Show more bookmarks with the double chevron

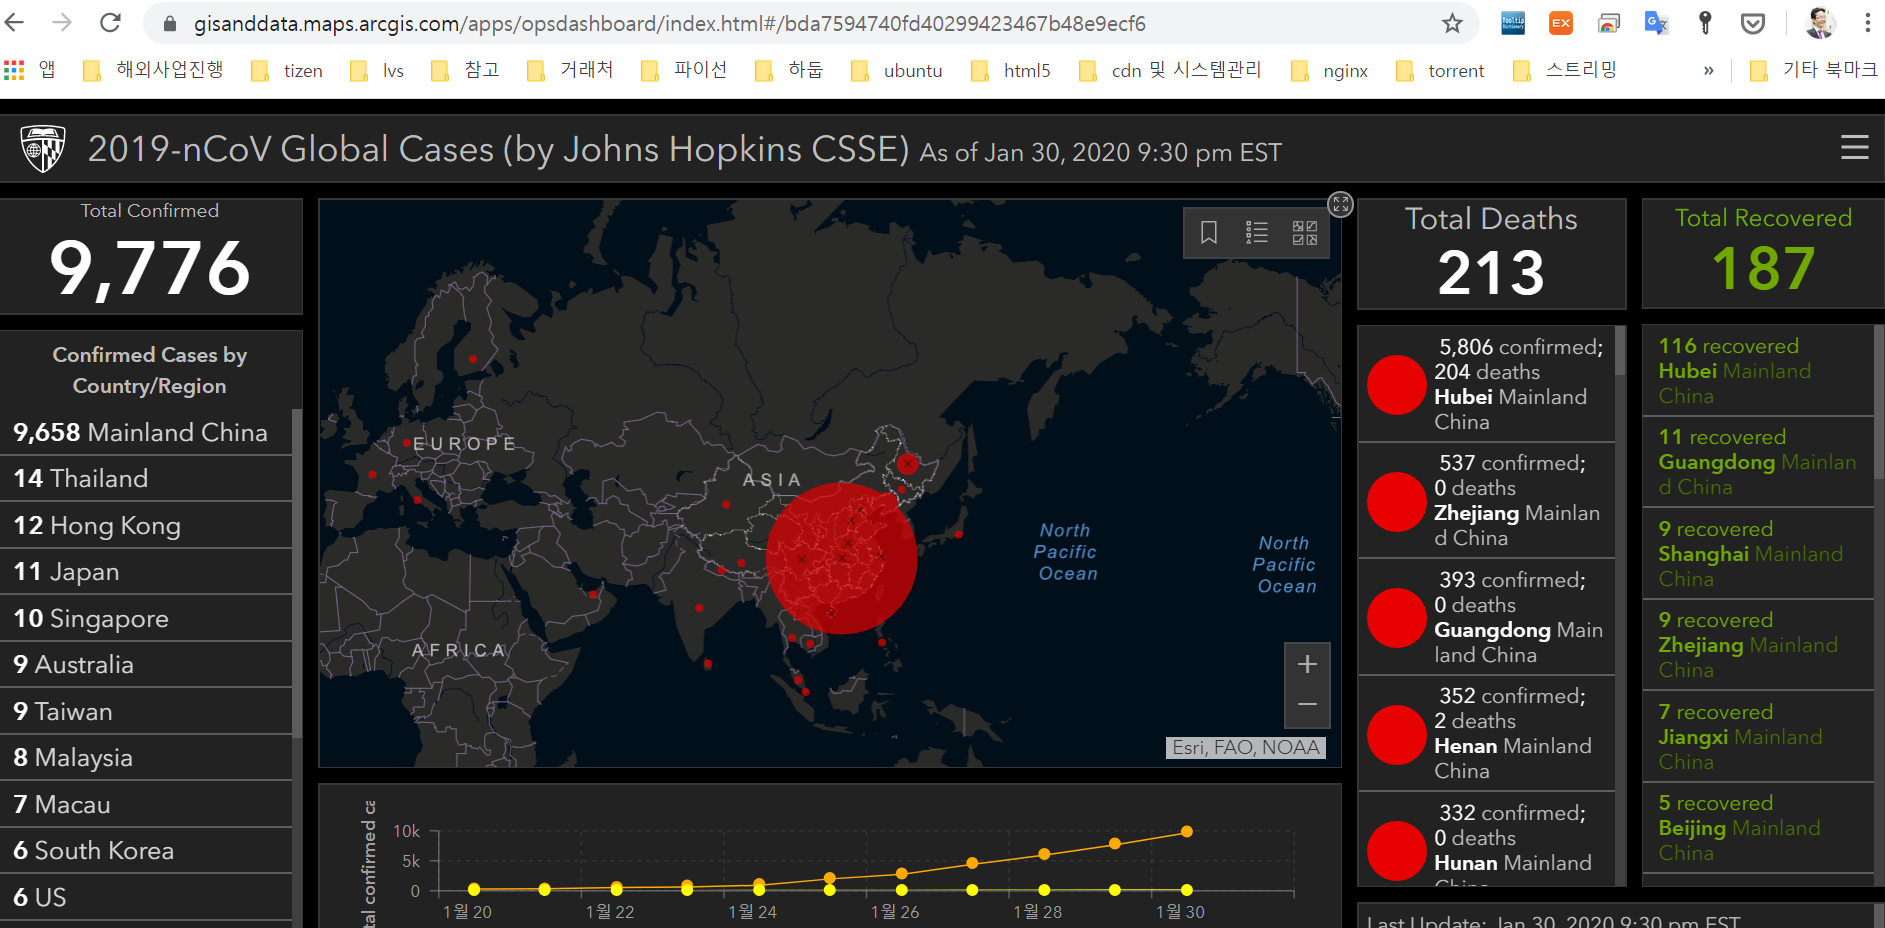[1709, 70]
